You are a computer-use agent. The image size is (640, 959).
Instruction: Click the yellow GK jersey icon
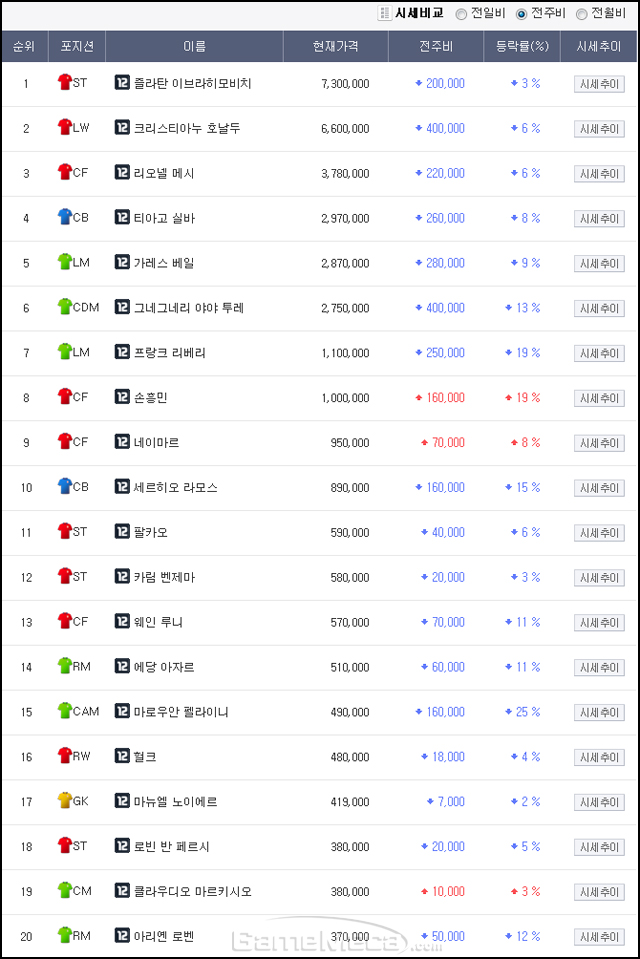(x=64, y=800)
